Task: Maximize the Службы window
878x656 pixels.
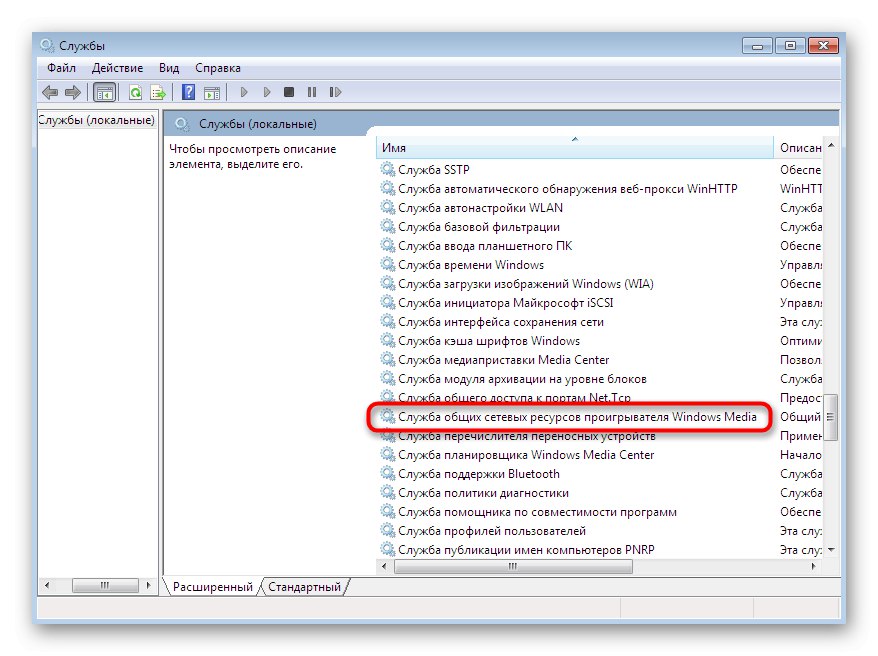Action: 790,46
